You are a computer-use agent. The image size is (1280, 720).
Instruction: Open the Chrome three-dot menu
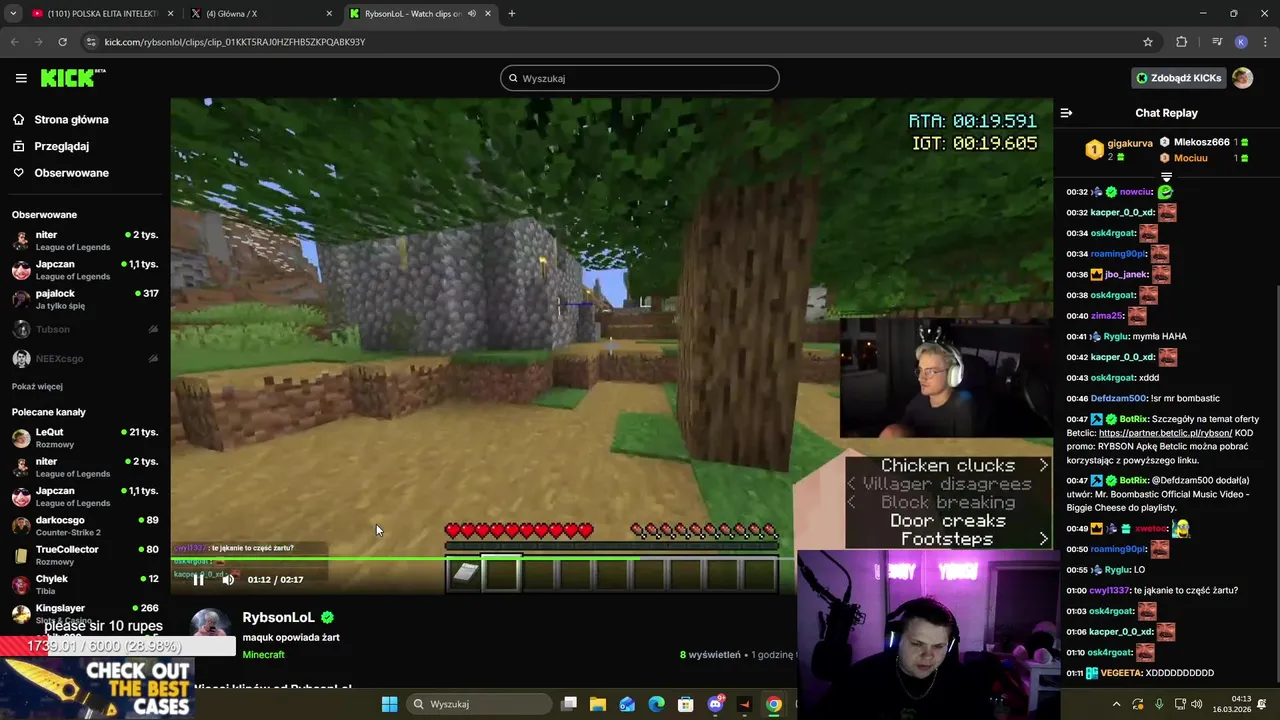(x=1265, y=42)
